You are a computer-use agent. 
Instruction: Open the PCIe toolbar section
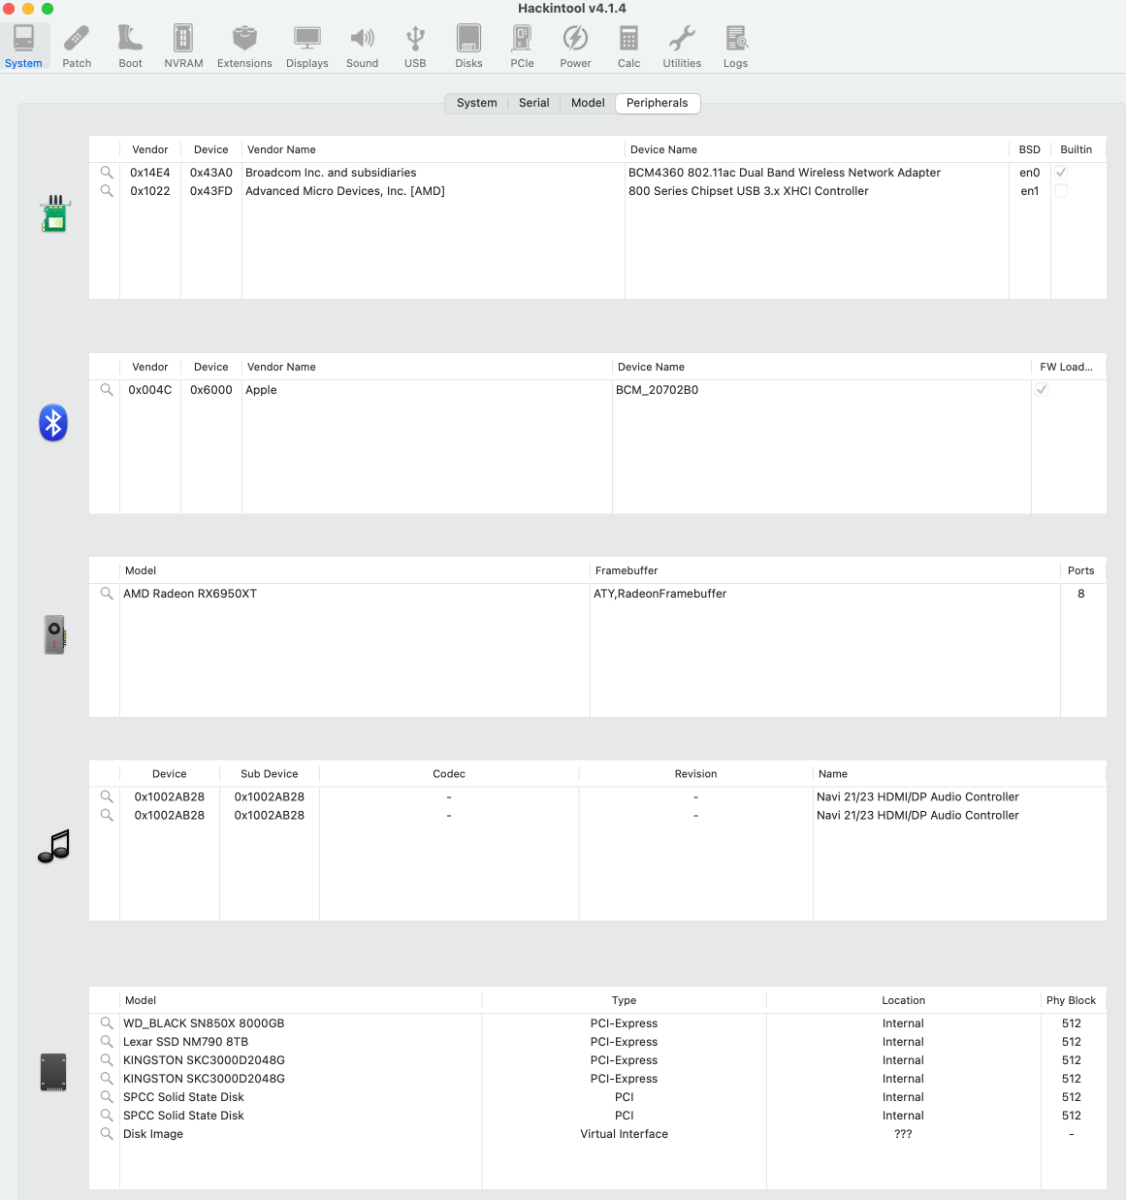(522, 46)
